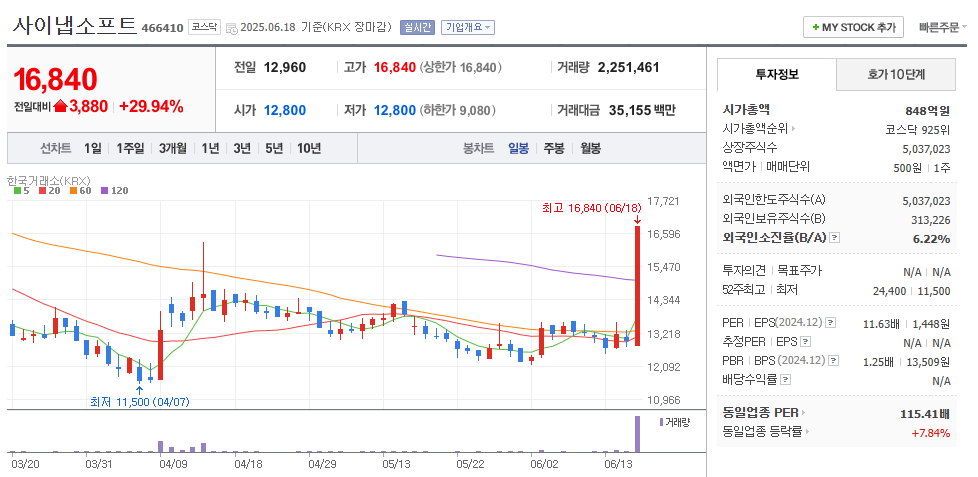
Task: Open the 호가10단계 tab
Action: (x=896, y=74)
